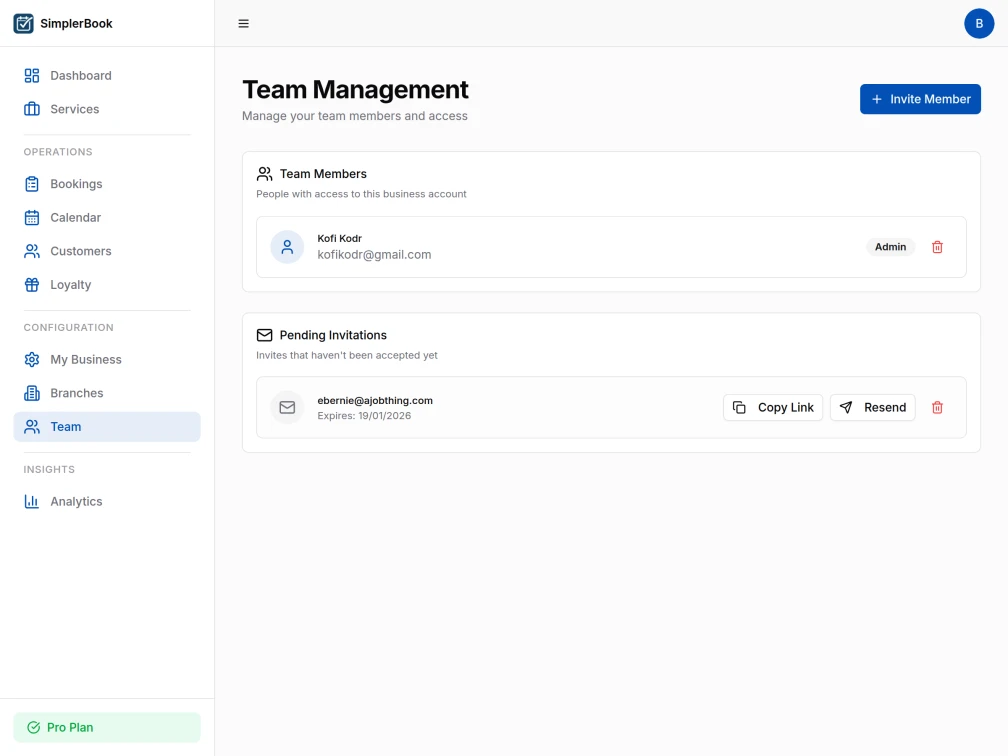This screenshot has height=756, width=1008.
Task: Delete Kofi Kodr with trash icon
Action: click(x=937, y=247)
